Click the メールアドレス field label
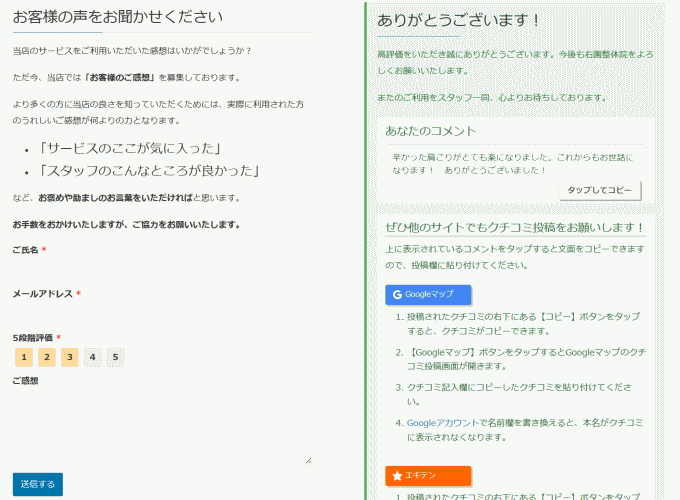The image size is (680, 500). point(42,294)
